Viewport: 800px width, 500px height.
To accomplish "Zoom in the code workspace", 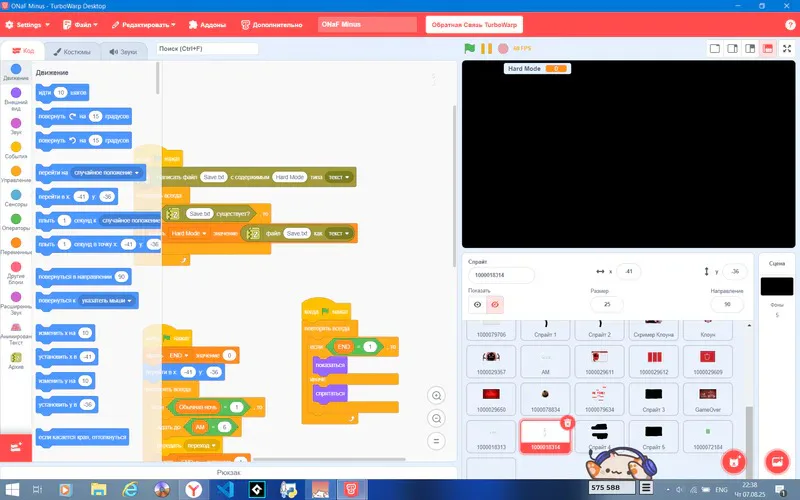I will pyautogui.click(x=436, y=395).
